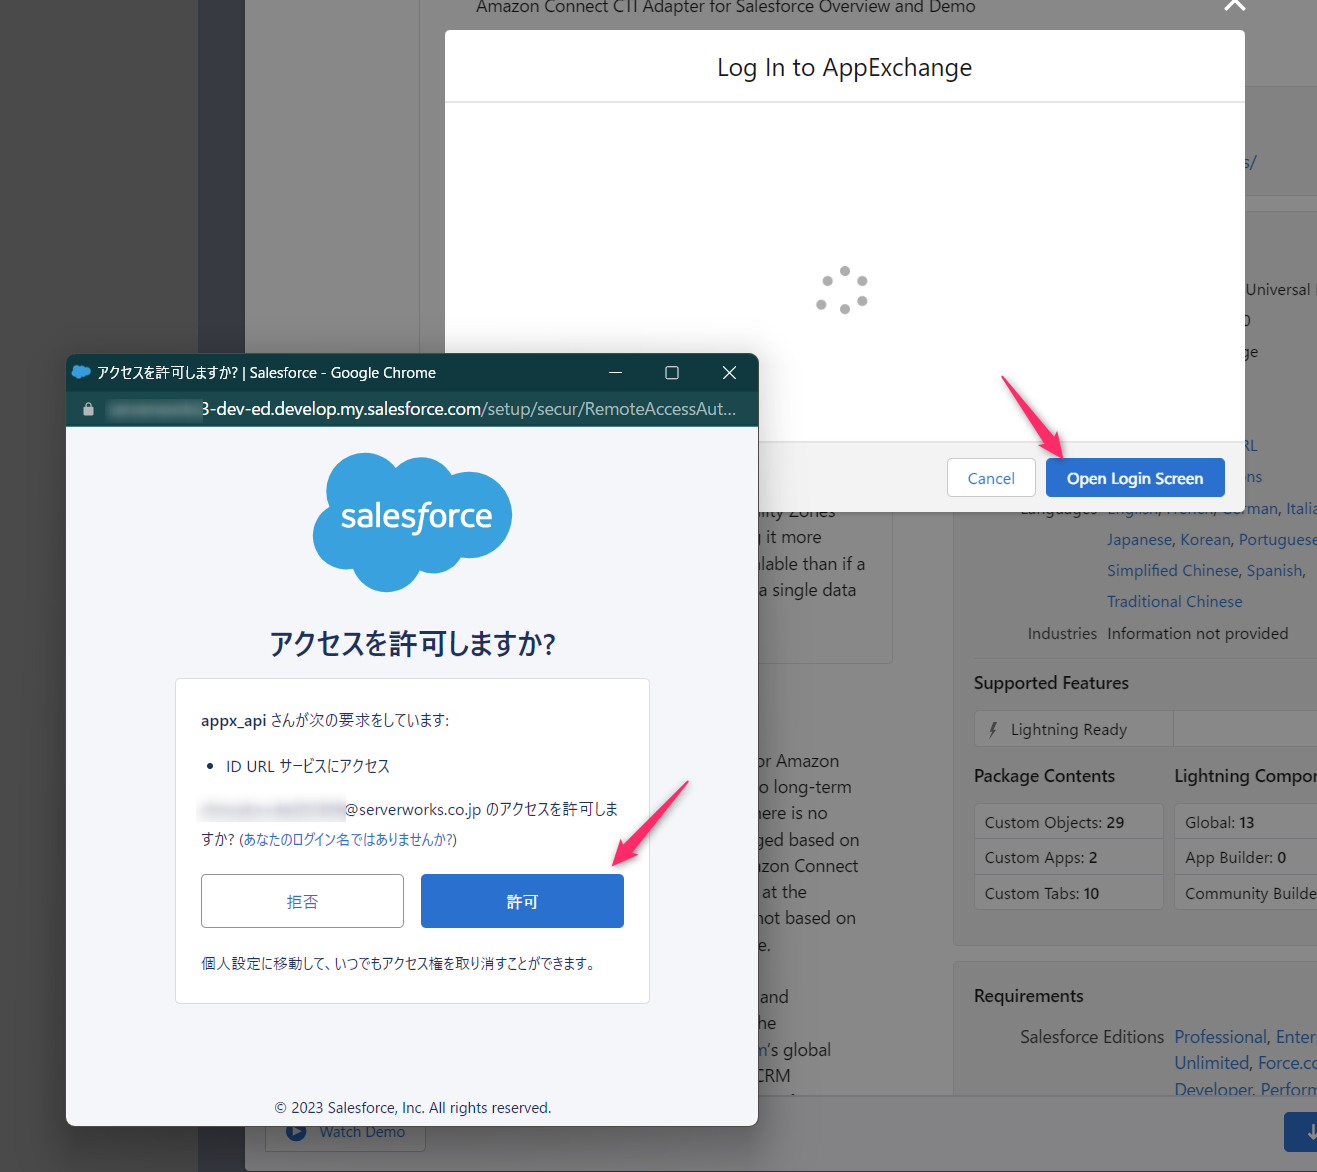Click the Professional edition link
The height and width of the screenshot is (1172, 1317).
(x=1220, y=1037)
